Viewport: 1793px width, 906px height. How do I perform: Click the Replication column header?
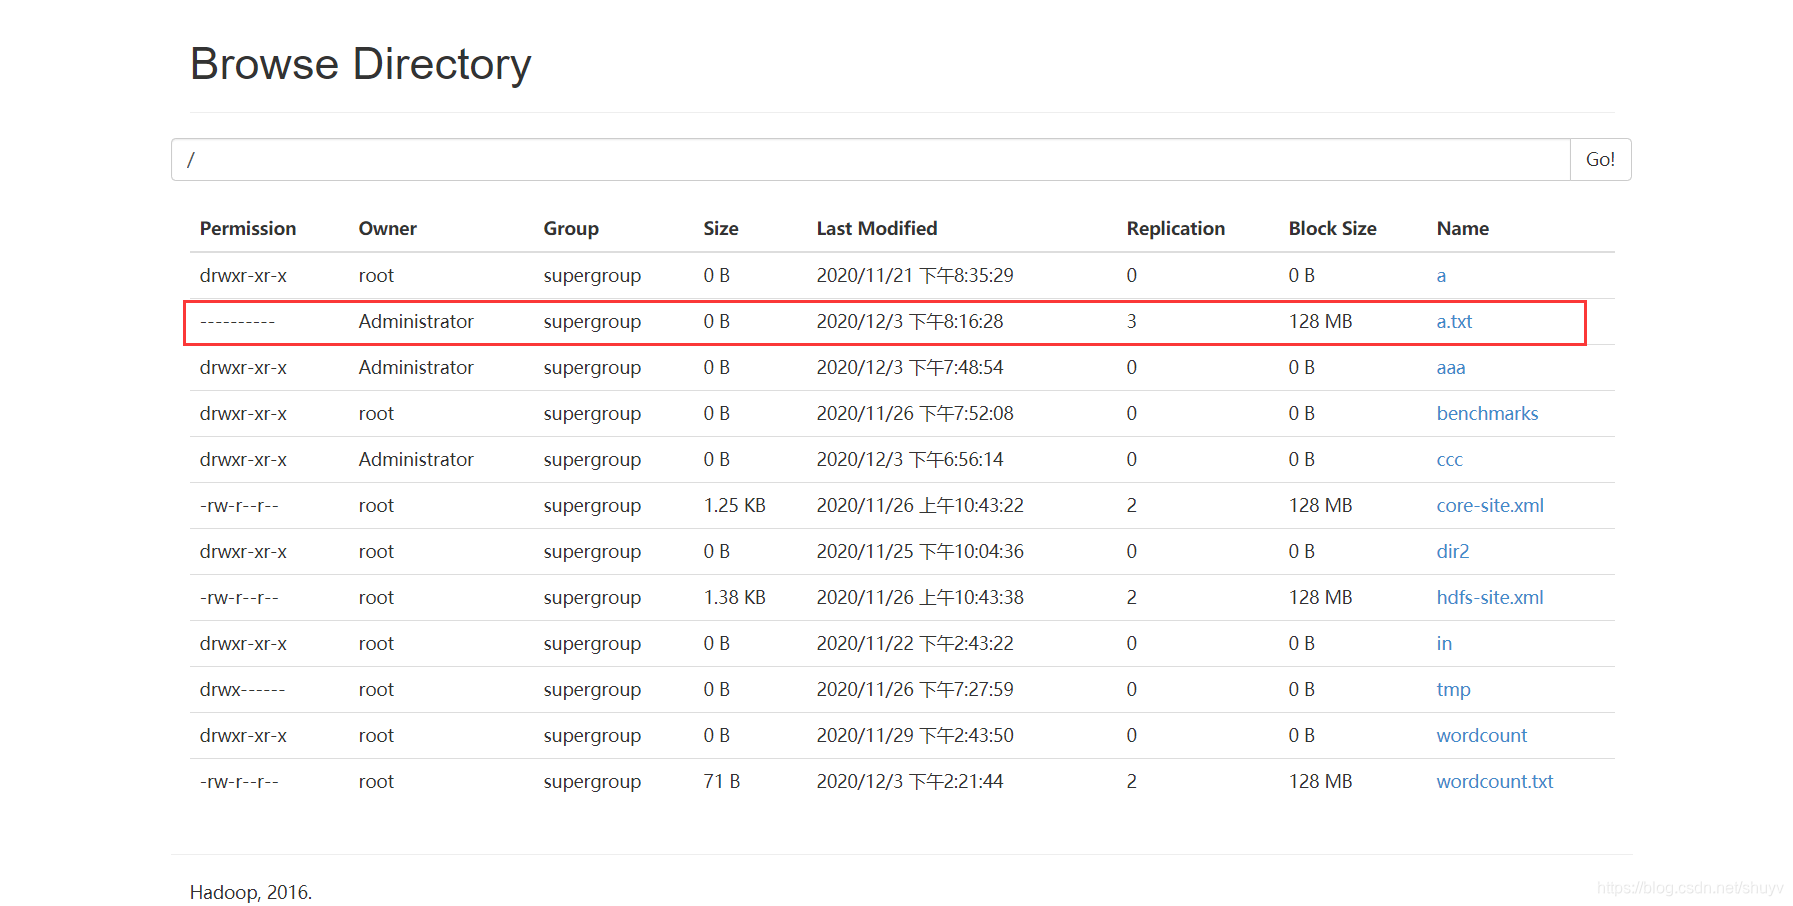1176,229
